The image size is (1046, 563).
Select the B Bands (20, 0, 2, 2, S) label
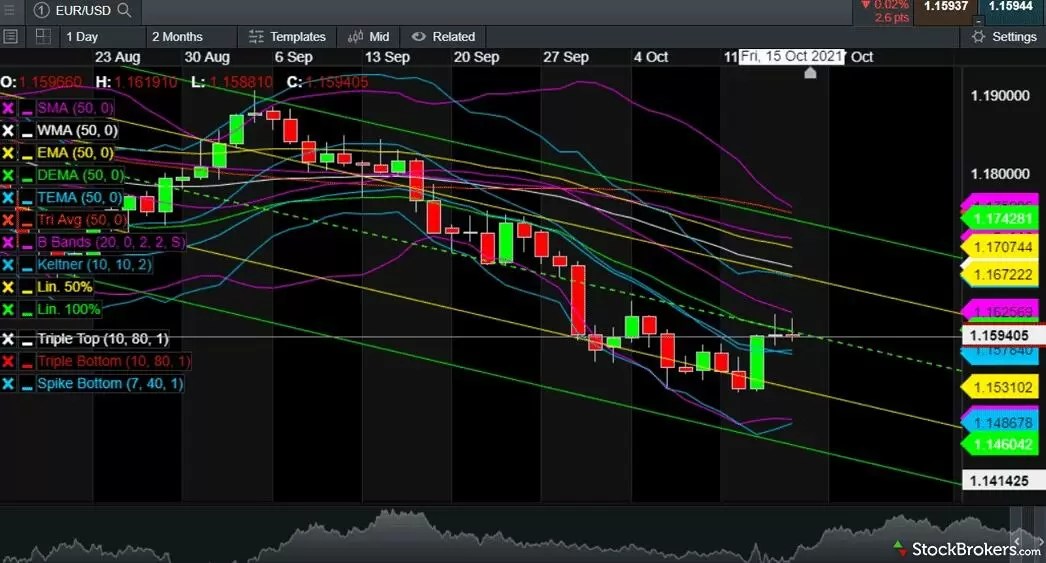tap(111, 242)
